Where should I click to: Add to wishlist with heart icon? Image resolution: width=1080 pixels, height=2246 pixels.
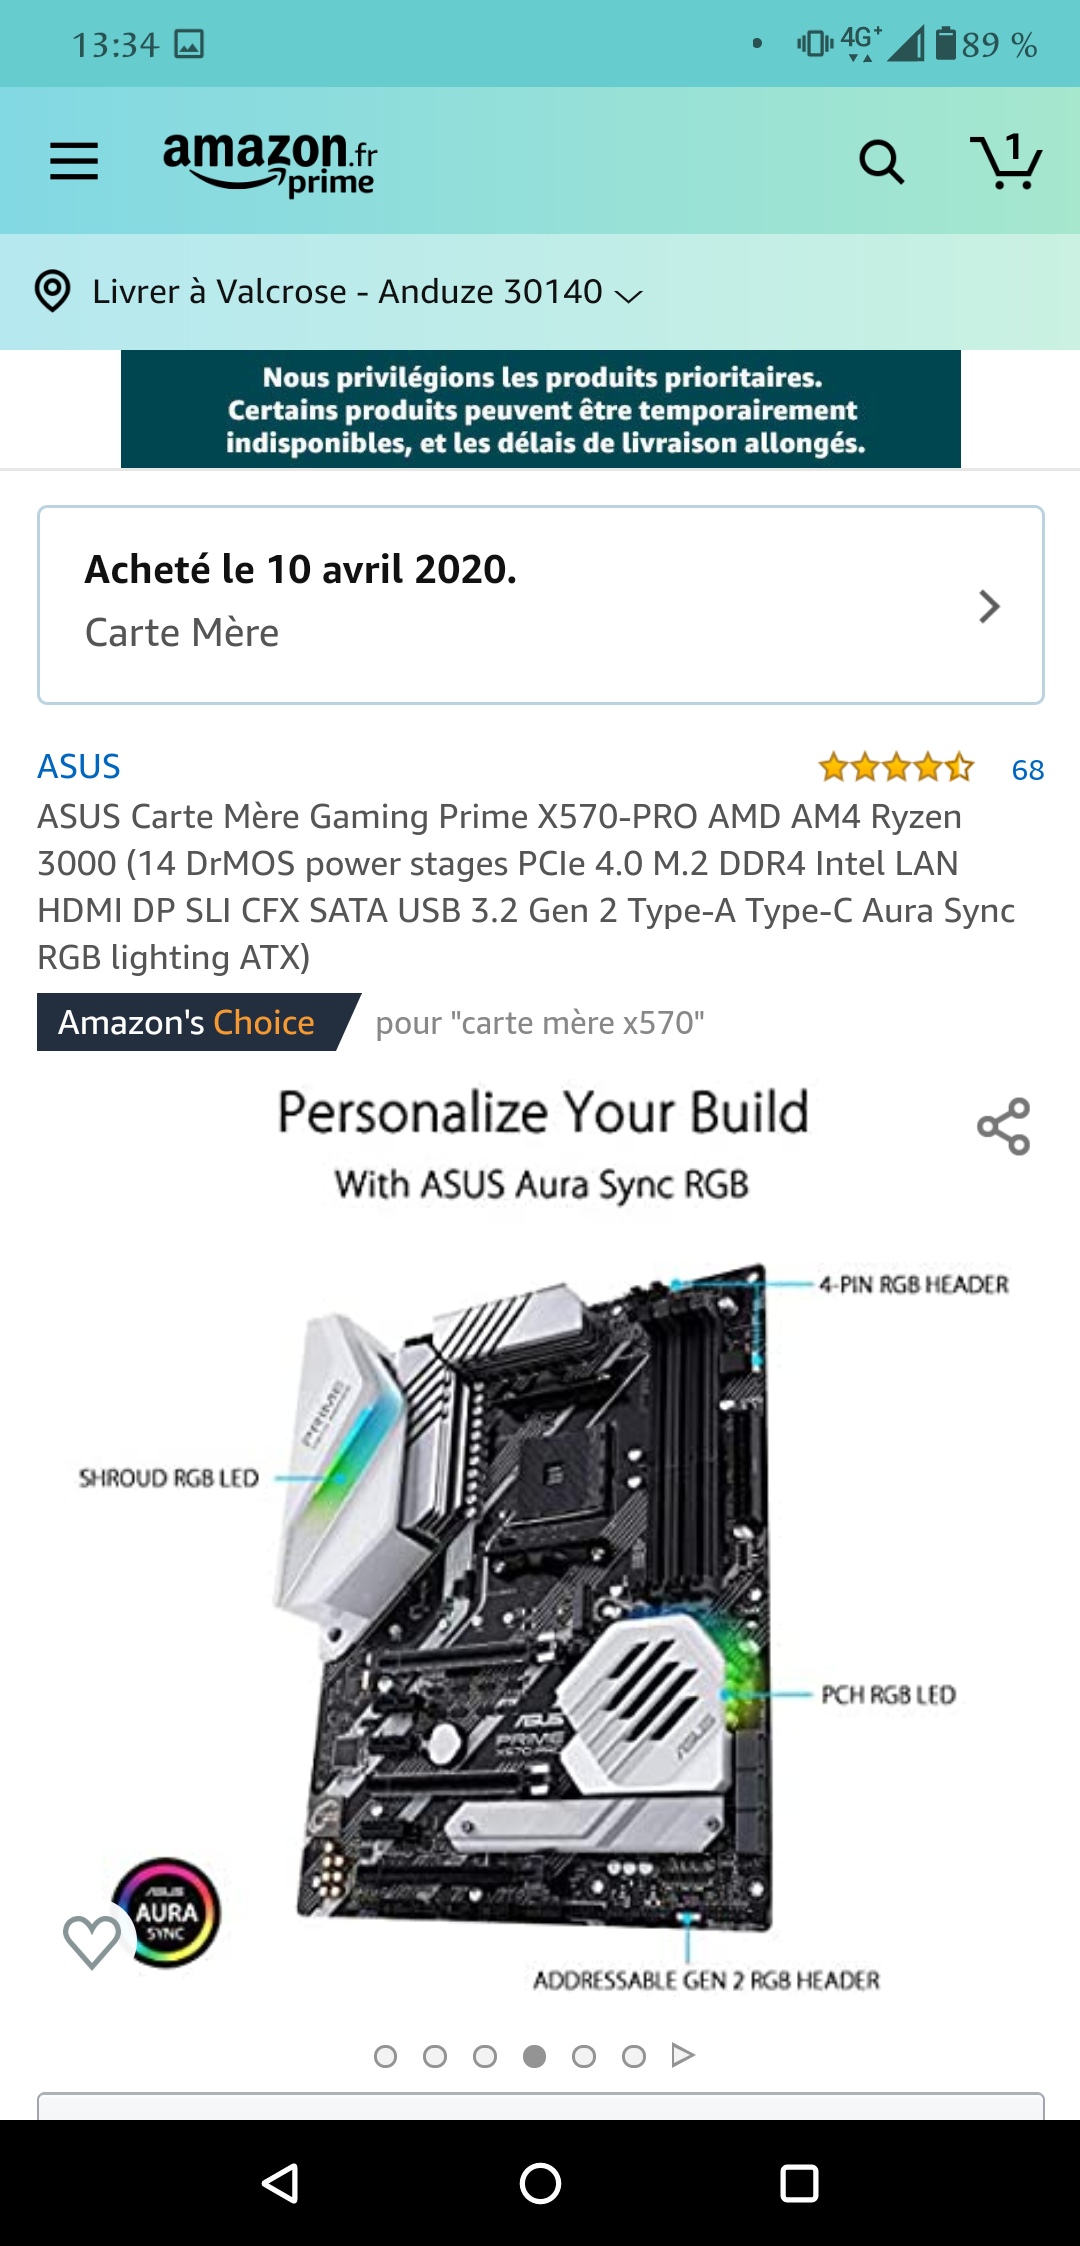[x=91, y=1941]
